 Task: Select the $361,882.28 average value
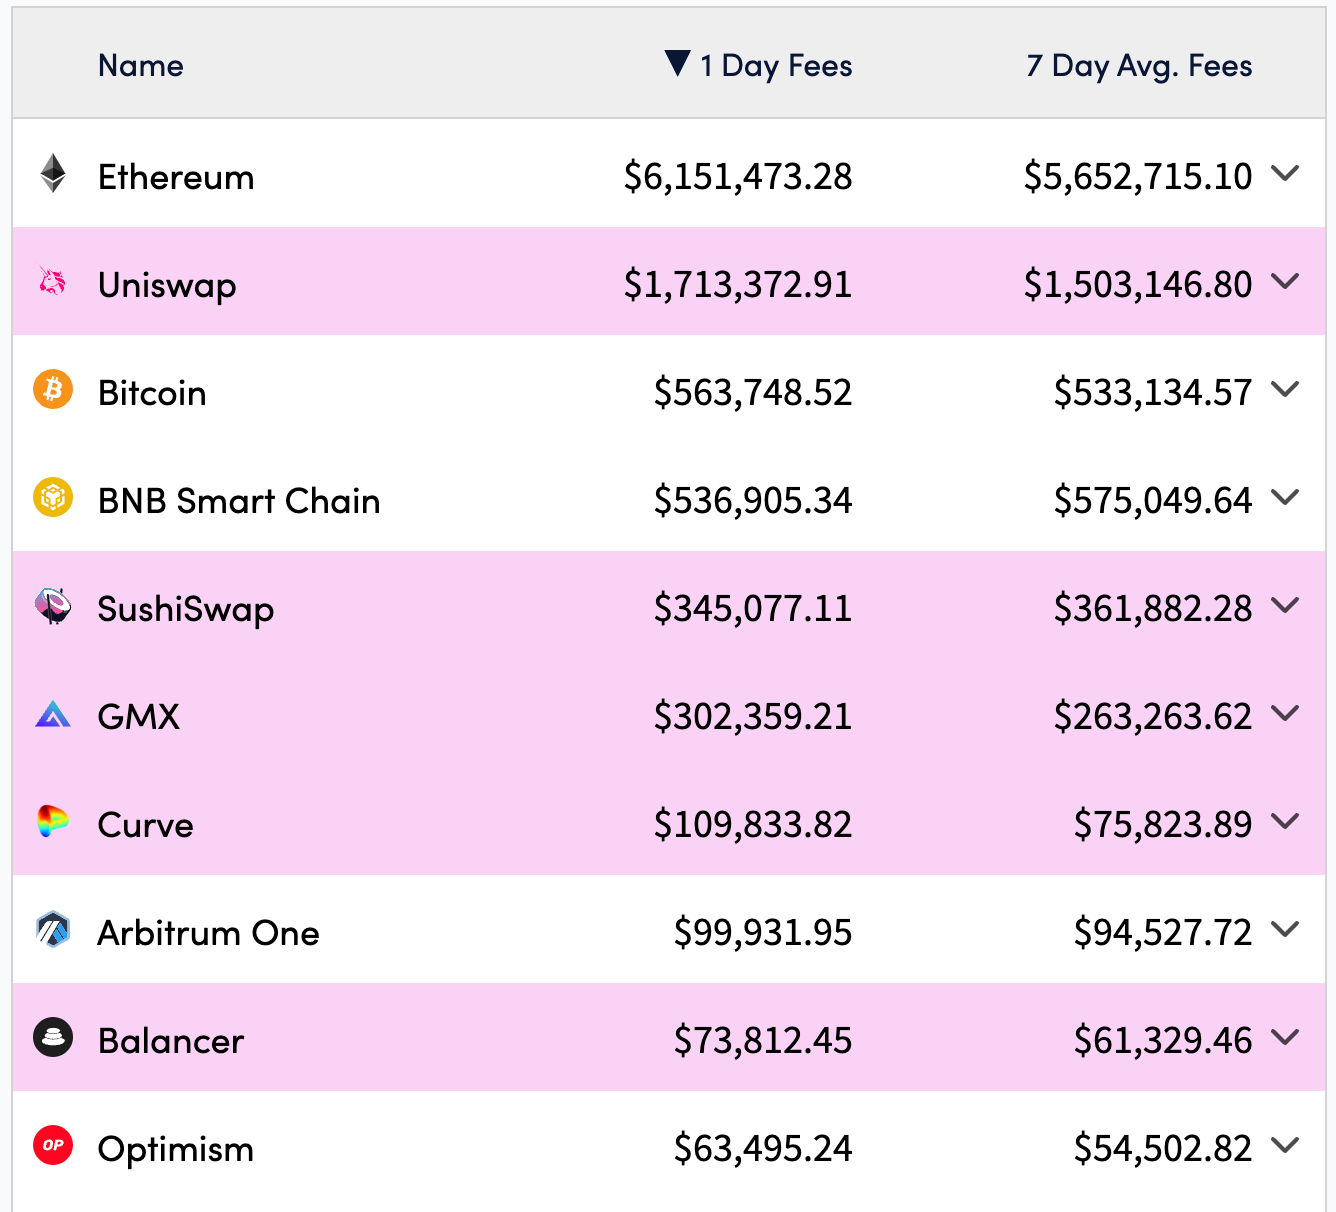(1153, 609)
